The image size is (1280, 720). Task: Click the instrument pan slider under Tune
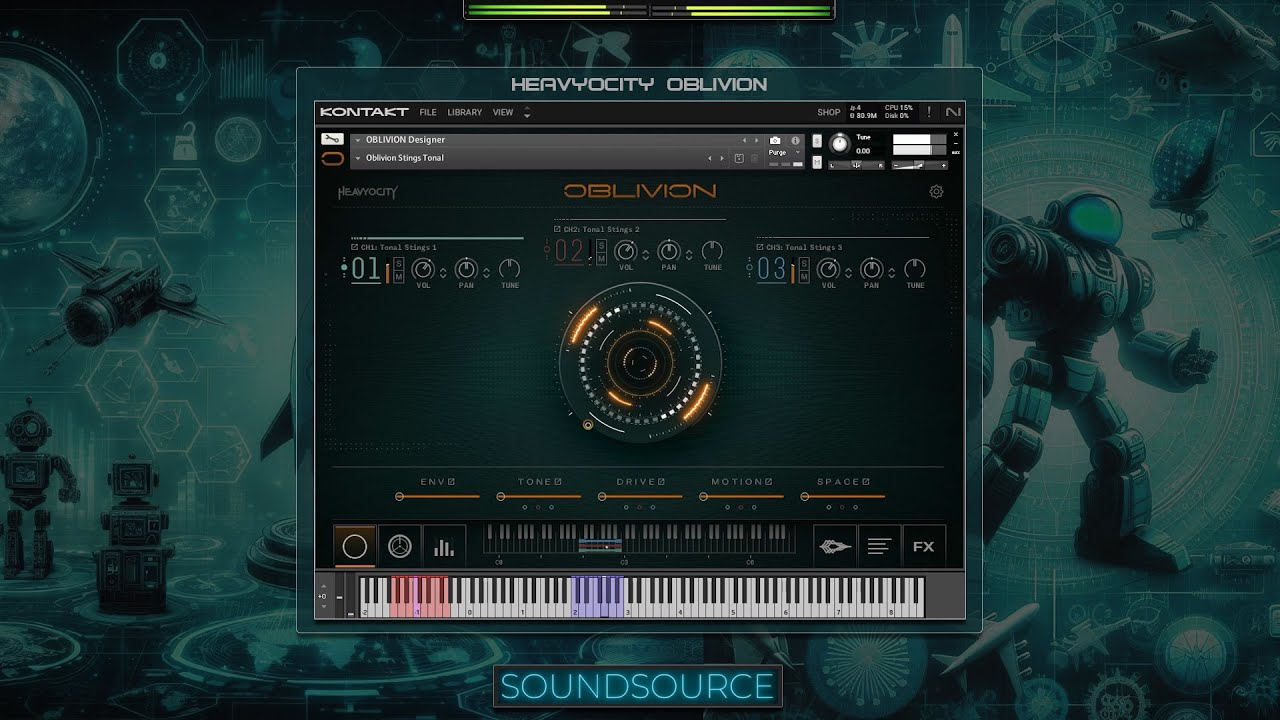(x=855, y=165)
